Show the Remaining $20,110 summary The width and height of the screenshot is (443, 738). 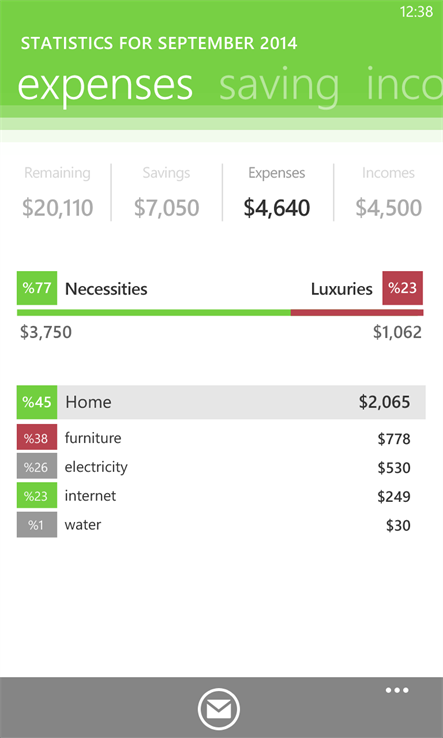[57, 193]
